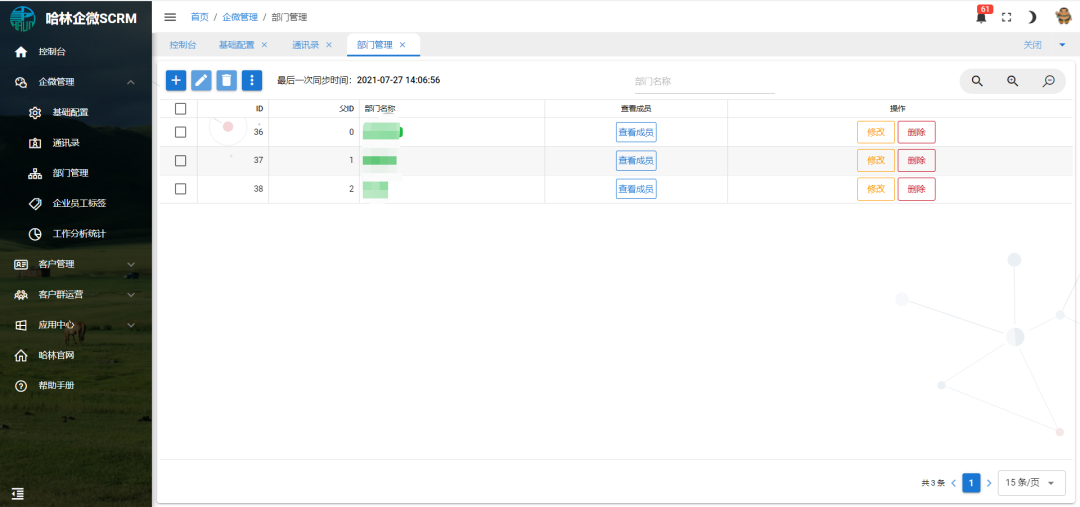This screenshot has height=507, width=1080.
Task: Toggle the select-all header checkbox
Action: point(181,108)
